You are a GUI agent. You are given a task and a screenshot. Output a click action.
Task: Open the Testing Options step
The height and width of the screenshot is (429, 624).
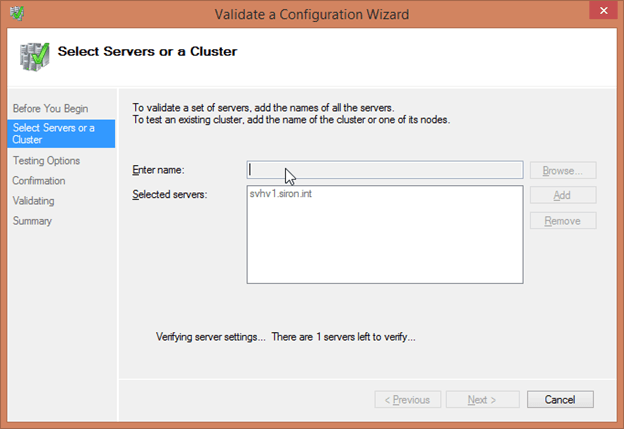click(x=46, y=160)
